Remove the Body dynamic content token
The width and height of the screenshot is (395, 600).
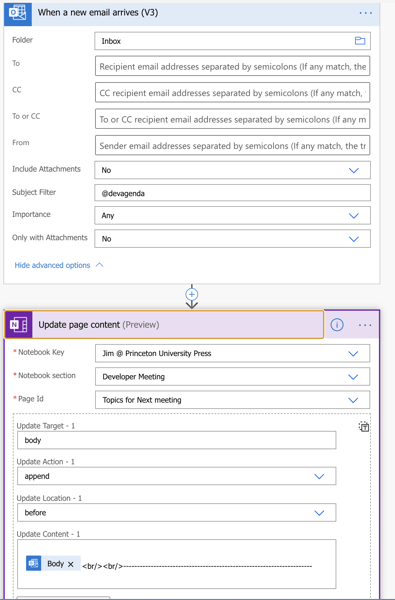70,564
